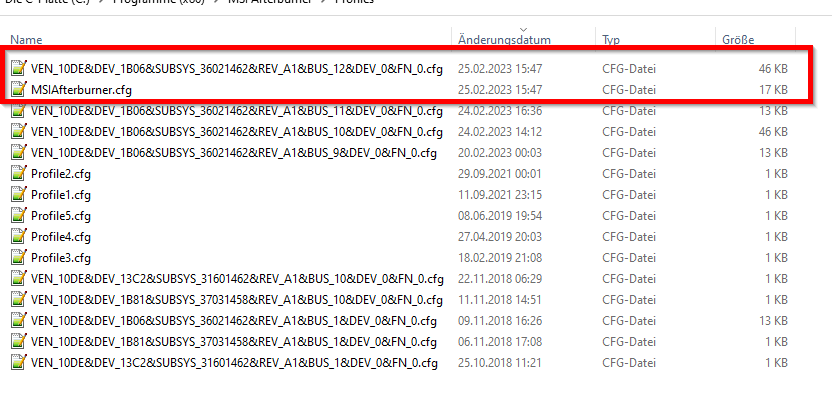
Task: Click the icon of the 1B81 BUS_1 cfg file
Action: coord(19,341)
